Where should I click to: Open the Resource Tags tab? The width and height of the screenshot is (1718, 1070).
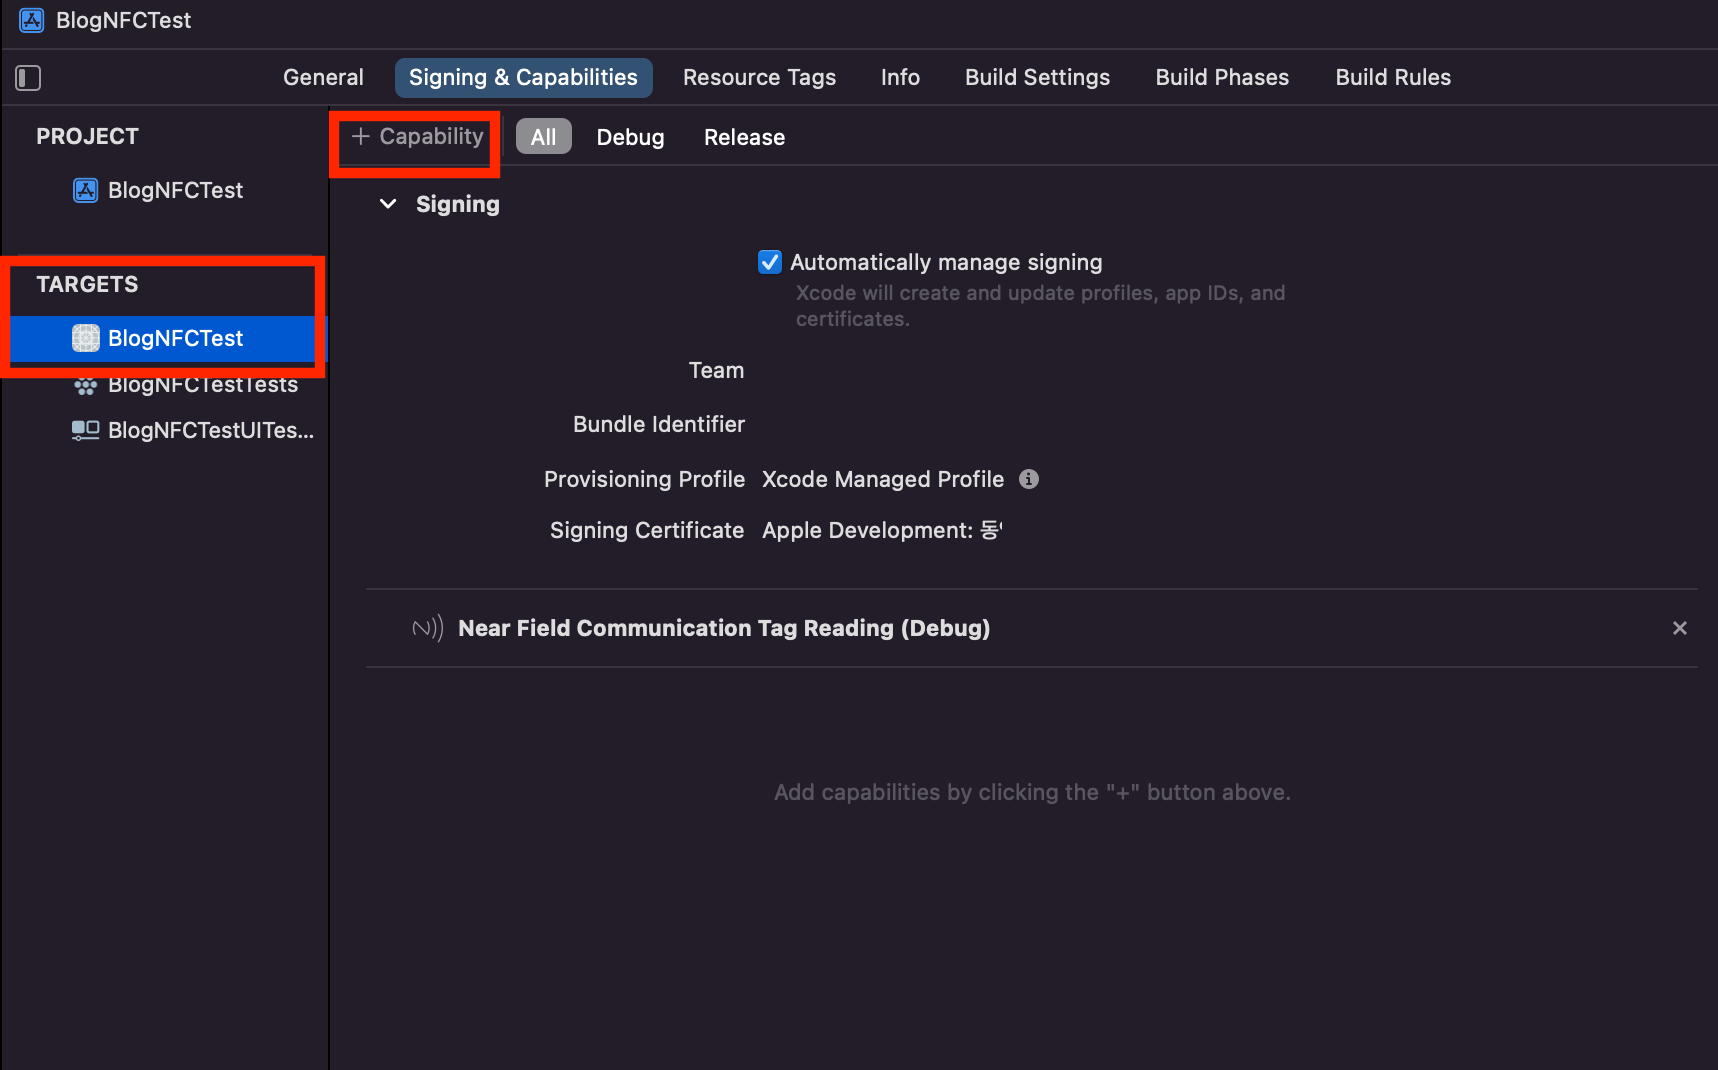click(759, 77)
